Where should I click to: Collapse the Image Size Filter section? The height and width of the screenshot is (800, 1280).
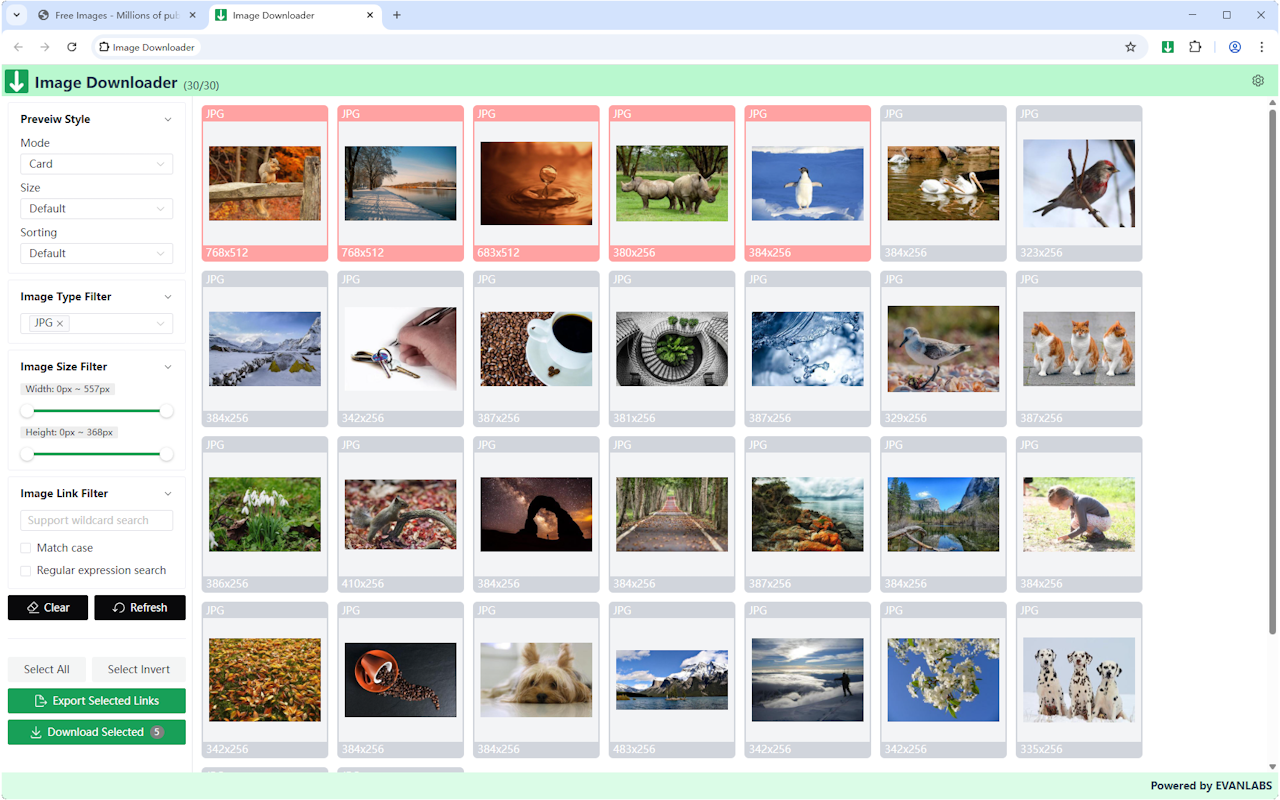click(x=168, y=367)
